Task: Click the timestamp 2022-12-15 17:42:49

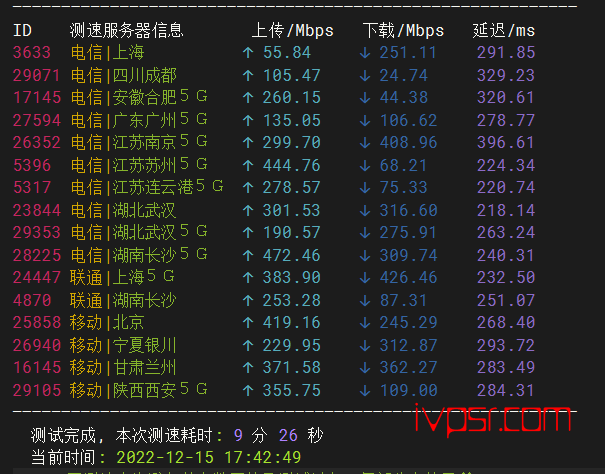Action: (209, 457)
